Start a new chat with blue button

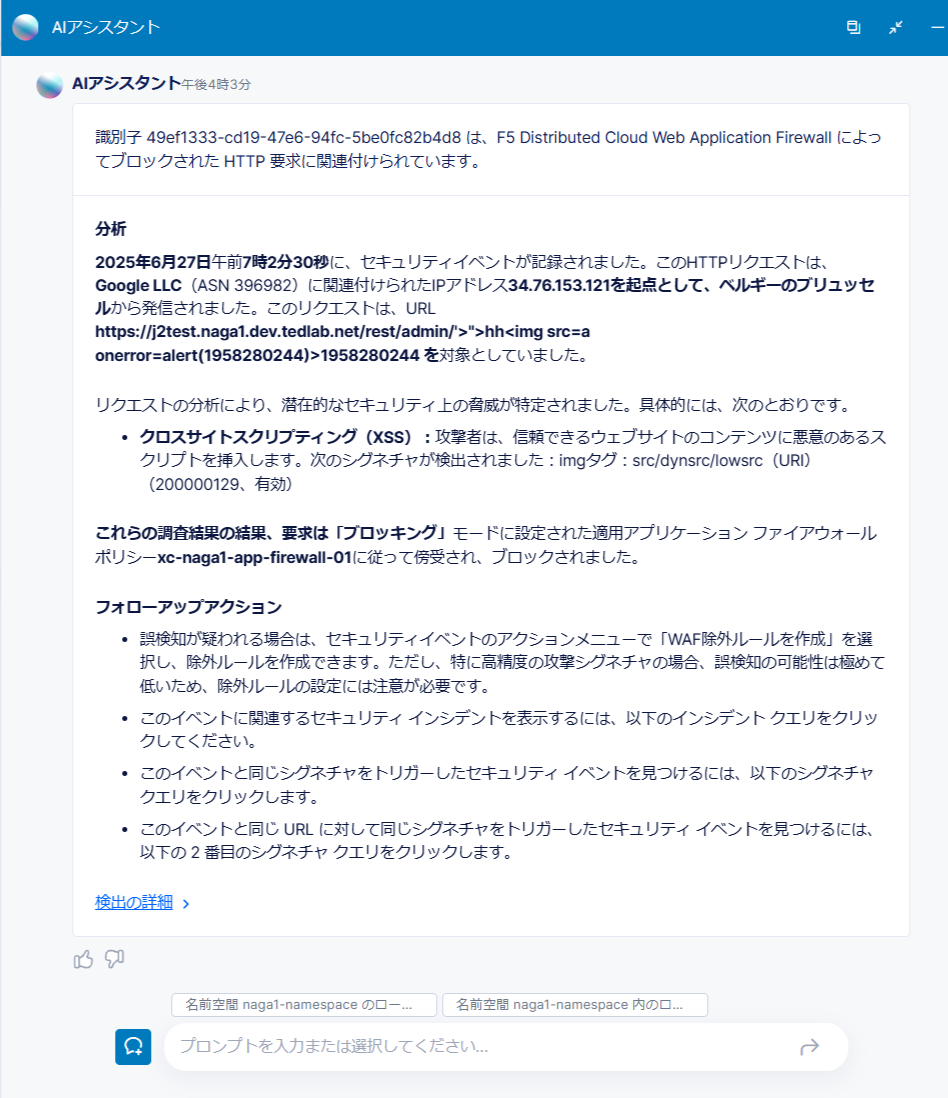[133, 1046]
